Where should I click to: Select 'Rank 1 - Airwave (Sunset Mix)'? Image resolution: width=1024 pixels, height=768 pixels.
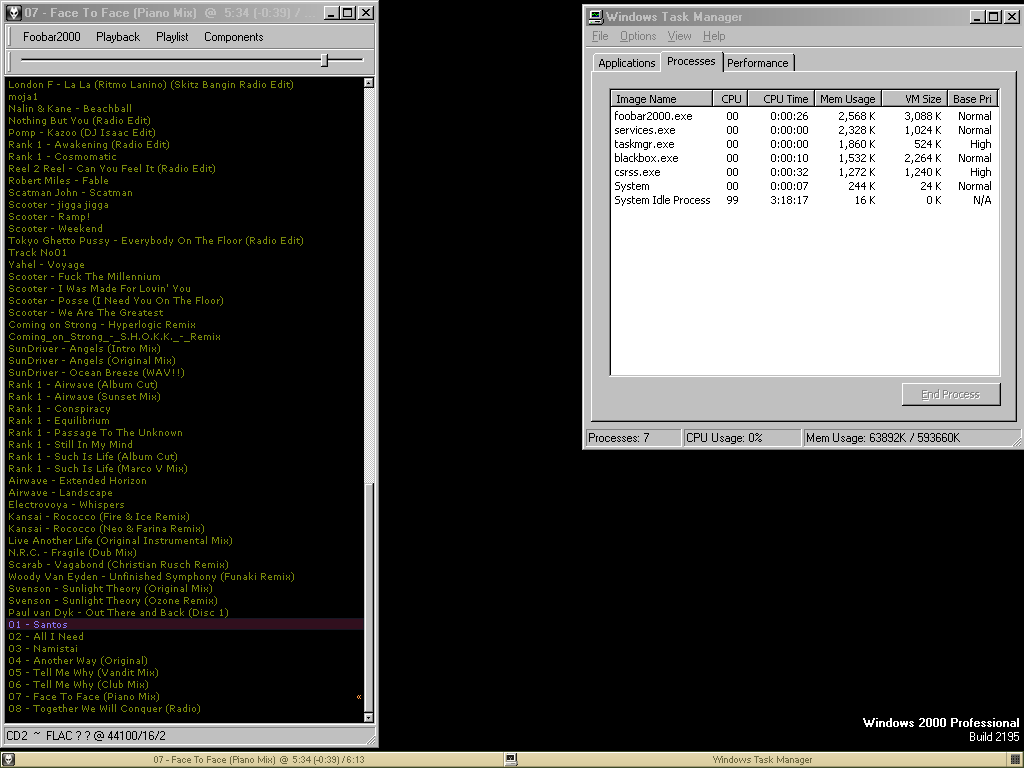pos(185,396)
